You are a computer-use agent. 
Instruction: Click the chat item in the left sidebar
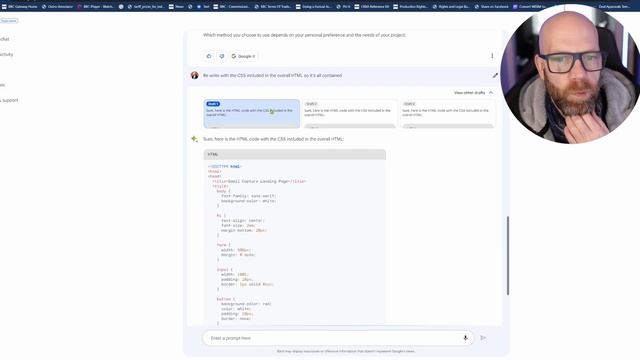pos(4,39)
